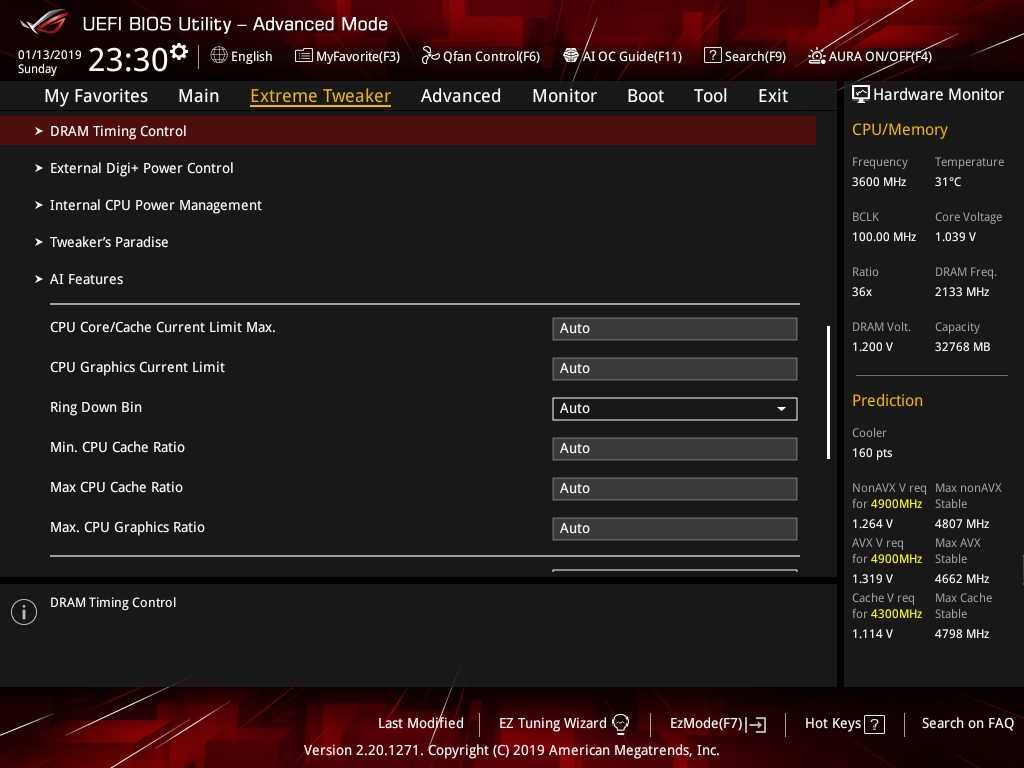Select Min. CPU Cache Ratio field
Viewport: 1024px width, 768px height.
point(674,448)
